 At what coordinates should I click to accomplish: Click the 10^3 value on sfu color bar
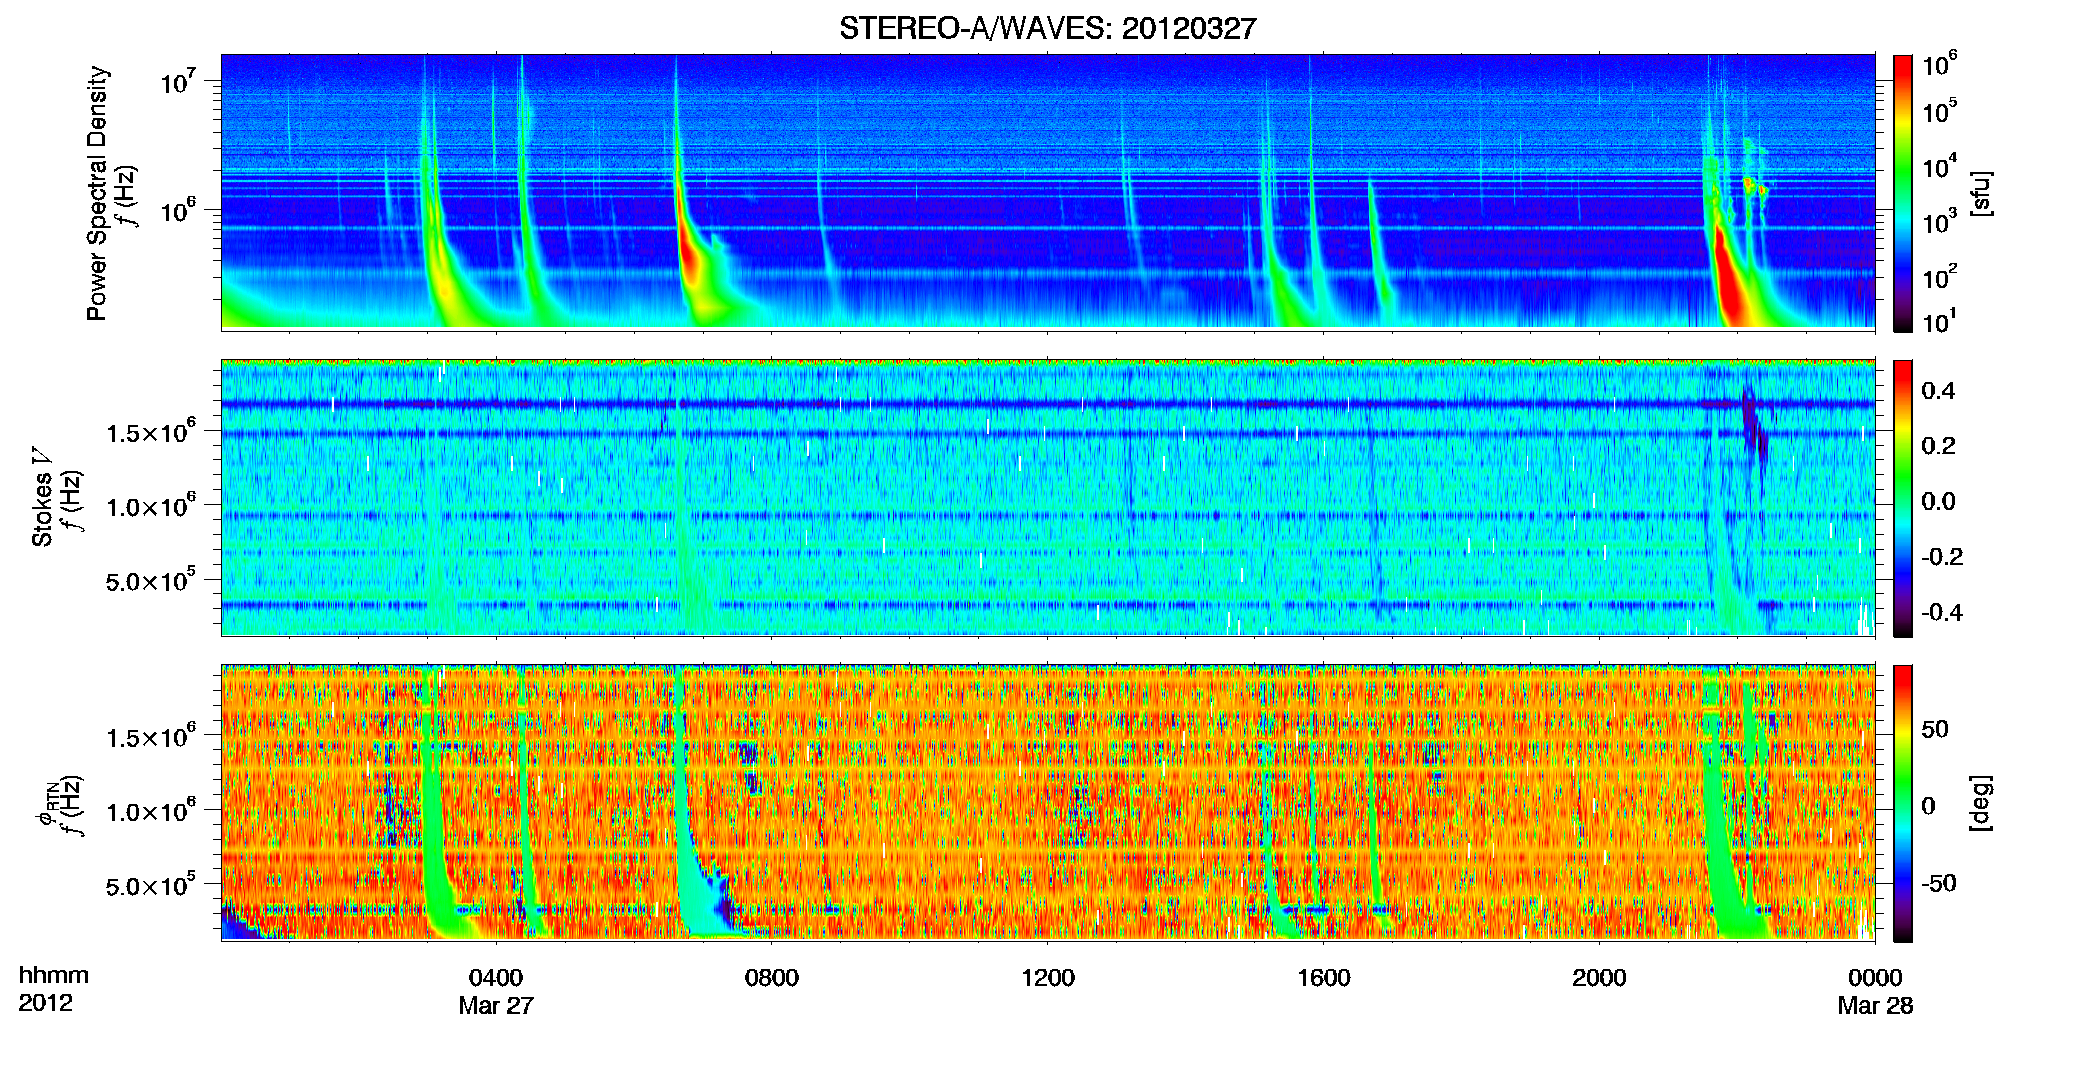1940,221
